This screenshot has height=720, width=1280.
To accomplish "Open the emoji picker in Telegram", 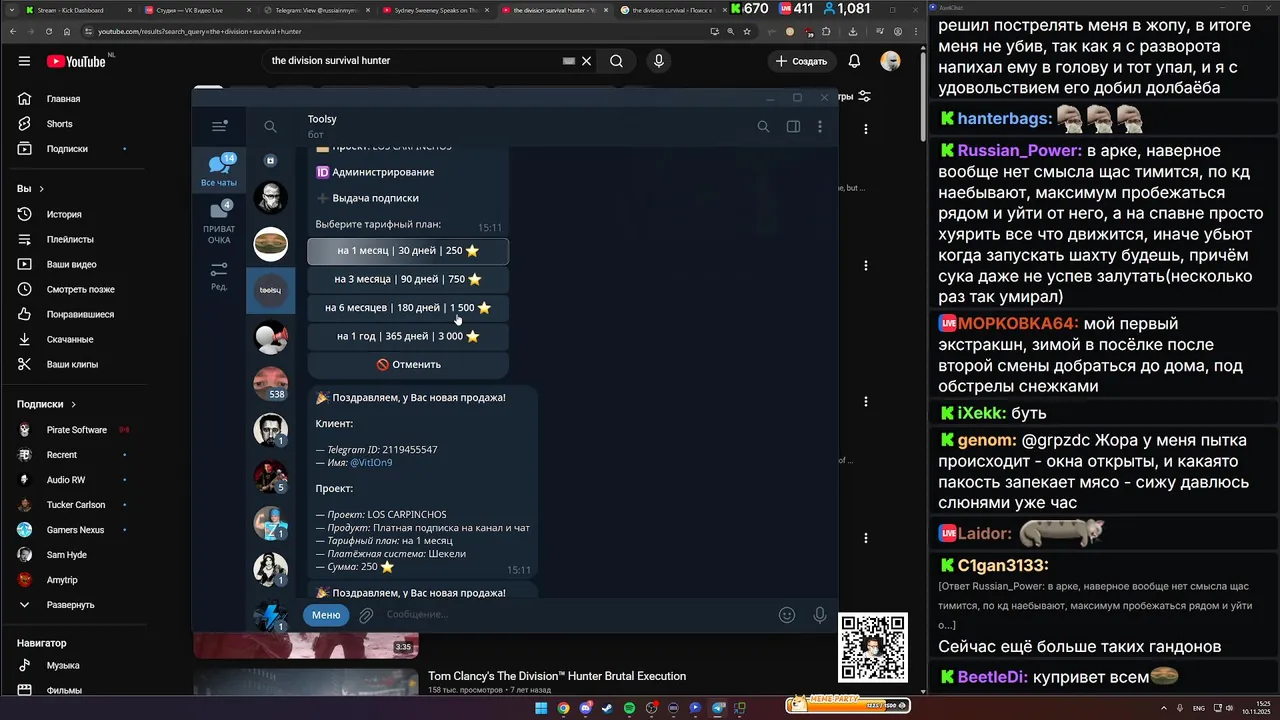I will (787, 615).
